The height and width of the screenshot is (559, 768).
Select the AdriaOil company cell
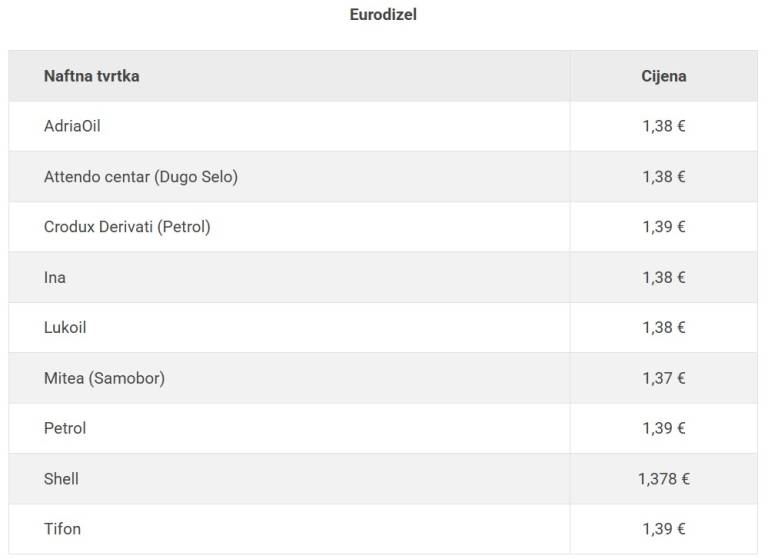pyautogui.click(x=72, y=126)
